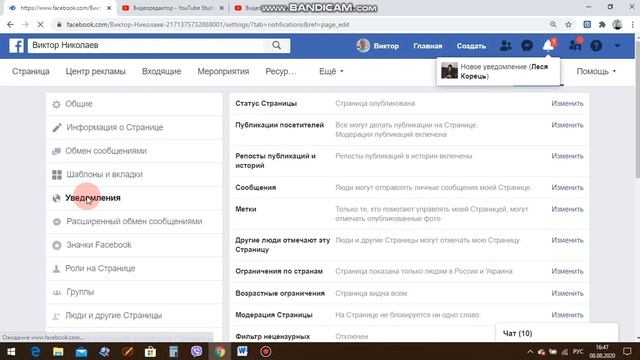Open Viber from the taskbar
The width and height of the screenshot is (640, 360).
(197, 351)
